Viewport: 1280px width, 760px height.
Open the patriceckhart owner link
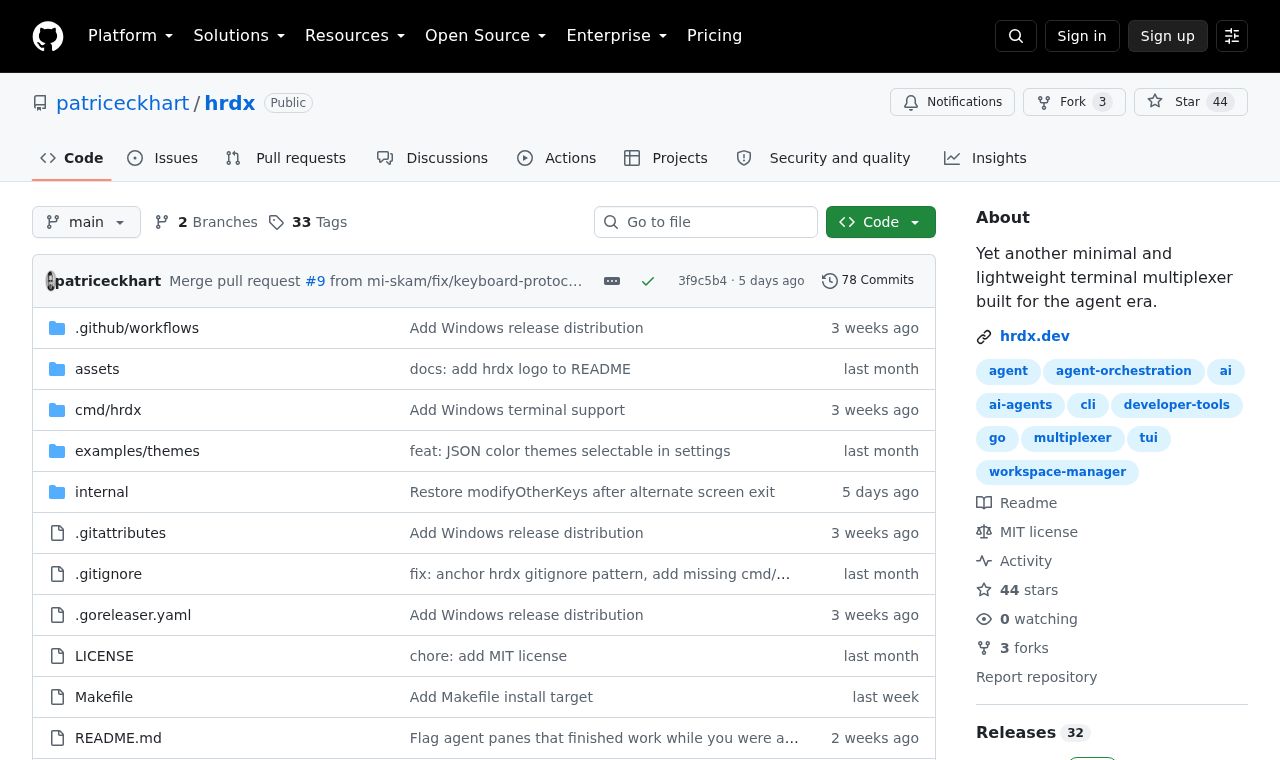[x=122, y=103]
